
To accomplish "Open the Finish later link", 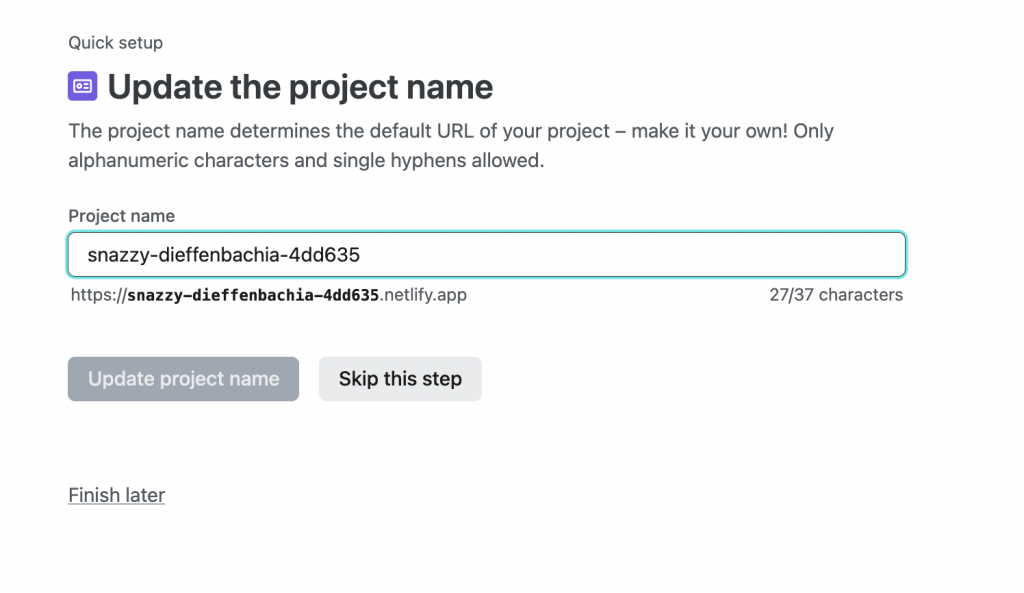I will click(116, 495).
